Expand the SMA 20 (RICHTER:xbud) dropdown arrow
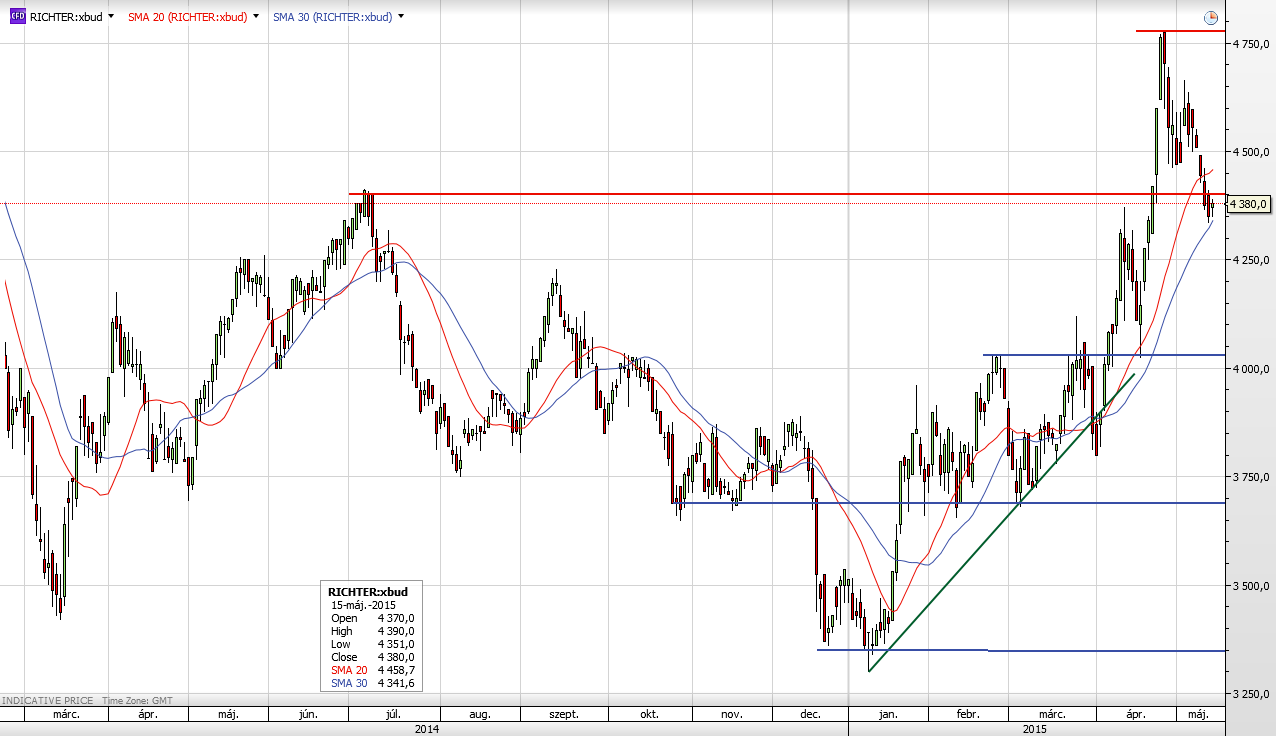The height and width of the screenshot is (736, 1276). coord(257,17)
